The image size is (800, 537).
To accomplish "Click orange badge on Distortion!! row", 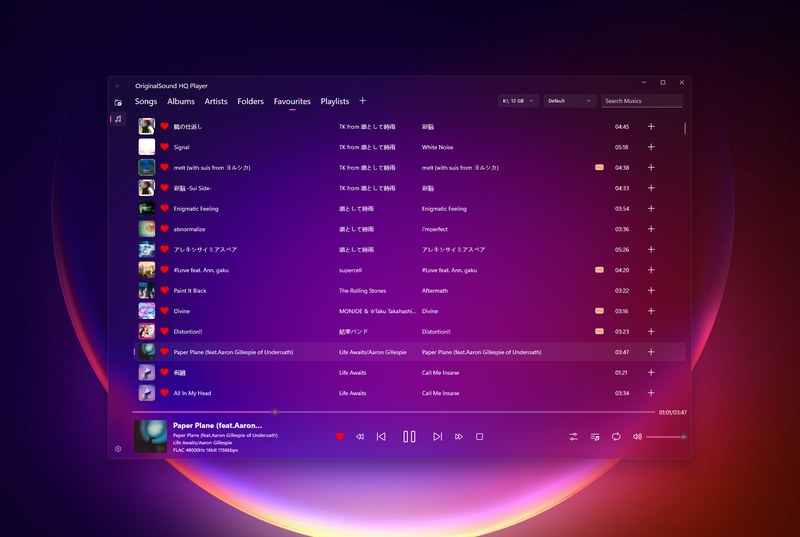I will (x=599, y=331).
